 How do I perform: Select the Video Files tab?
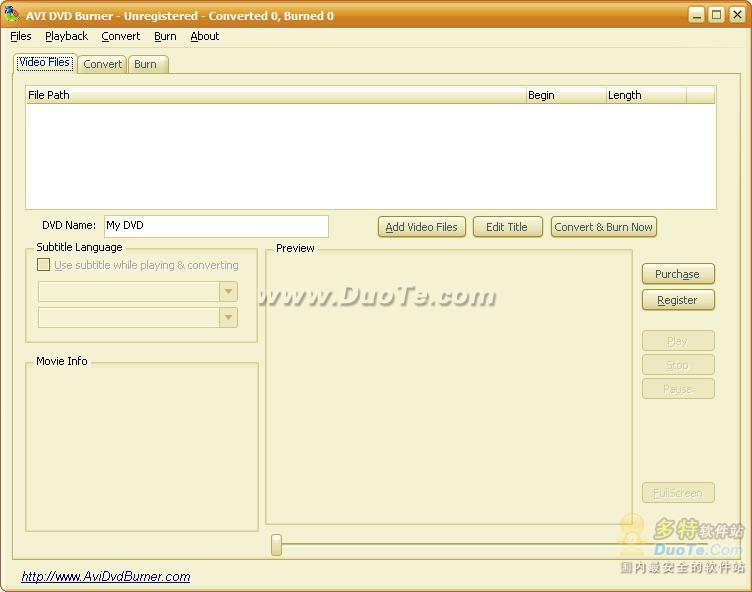click(45, 63)
